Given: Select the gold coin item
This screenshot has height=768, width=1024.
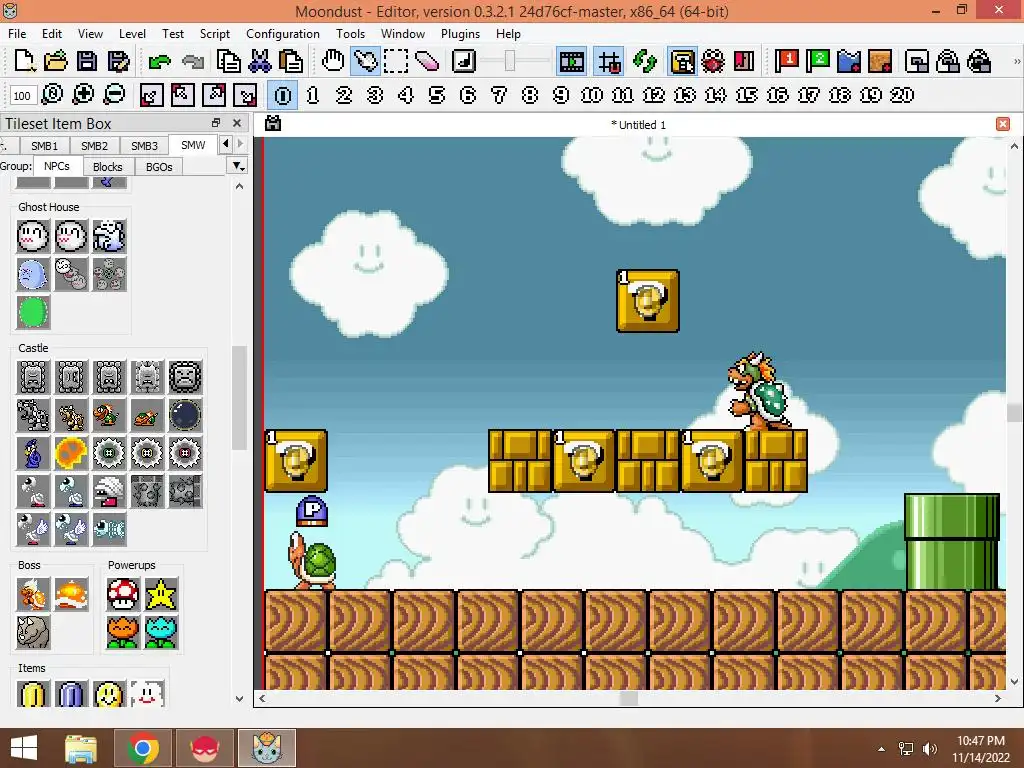Looking at the screenshot, I should [x=33, y=694].
